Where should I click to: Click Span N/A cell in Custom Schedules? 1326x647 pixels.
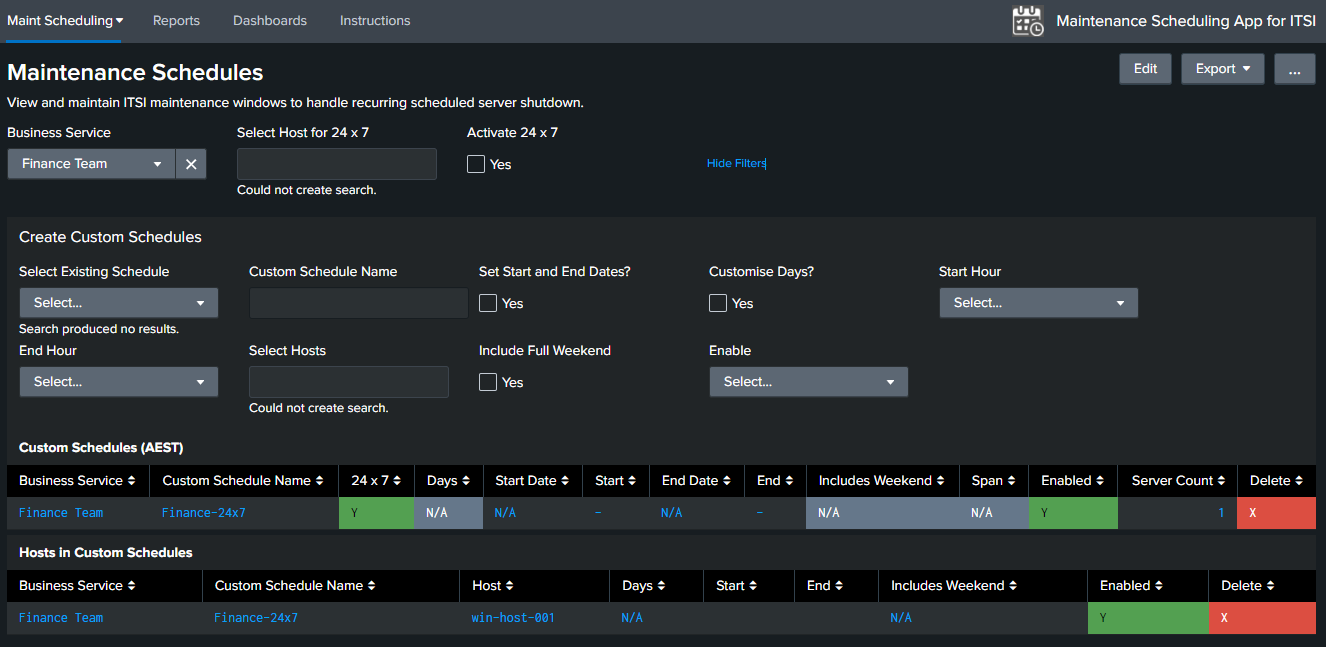(x=993, y=512)
